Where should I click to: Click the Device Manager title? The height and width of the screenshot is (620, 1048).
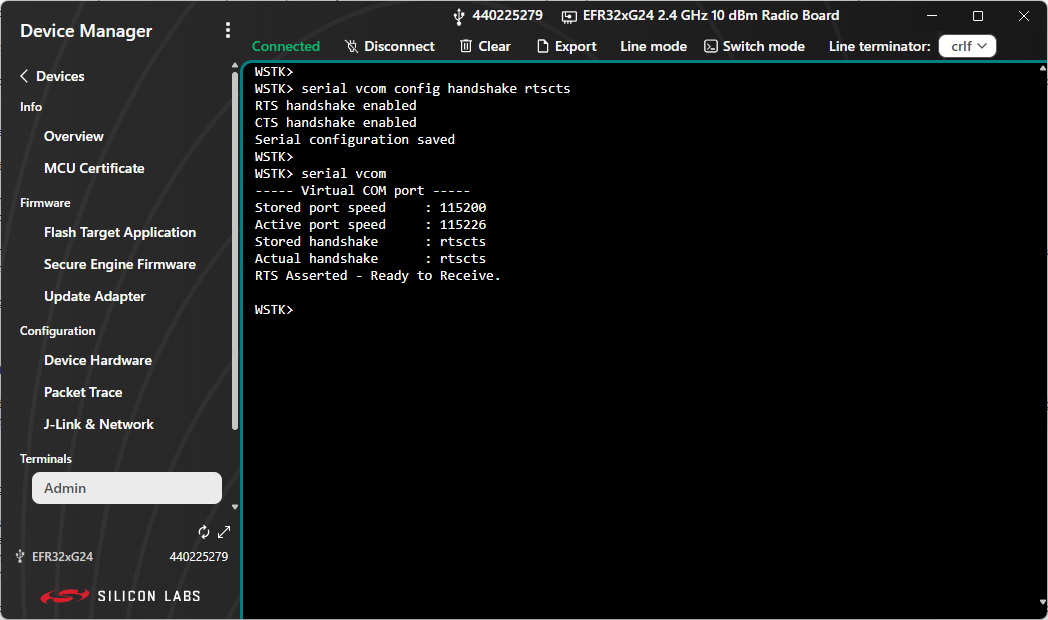[x=86, y=31]
